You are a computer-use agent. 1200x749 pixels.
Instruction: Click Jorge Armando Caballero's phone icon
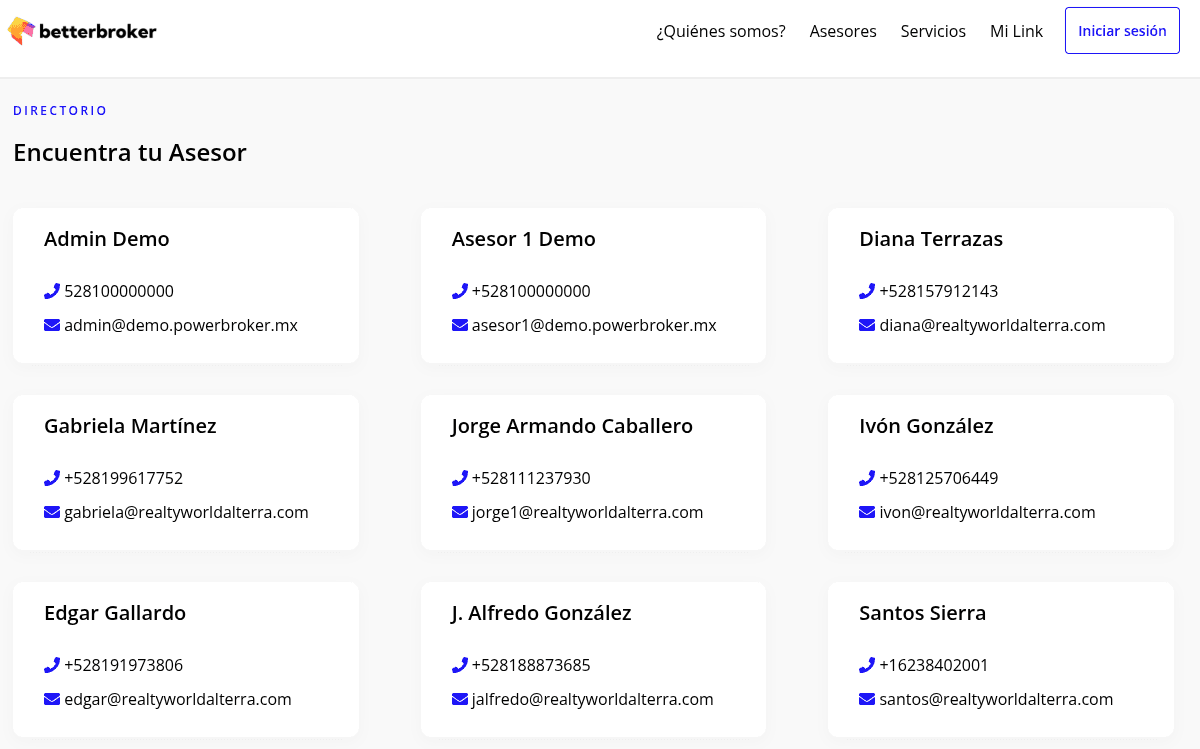(x=460, y=478)
